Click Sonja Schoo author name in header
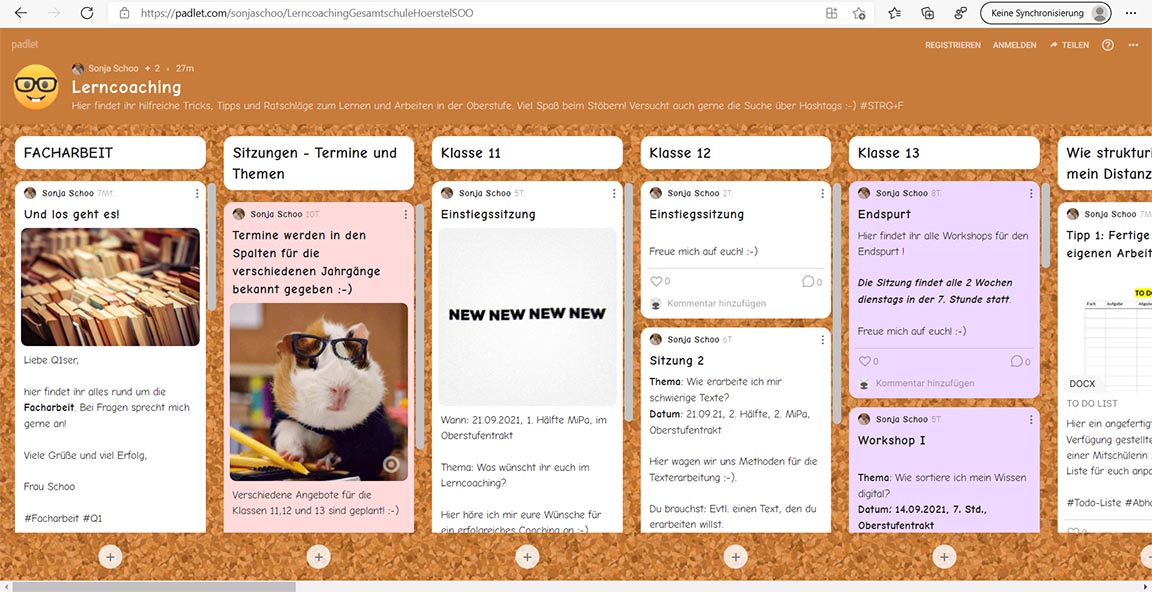Screen dimensions: 1152x592 [x=113, y=68]
